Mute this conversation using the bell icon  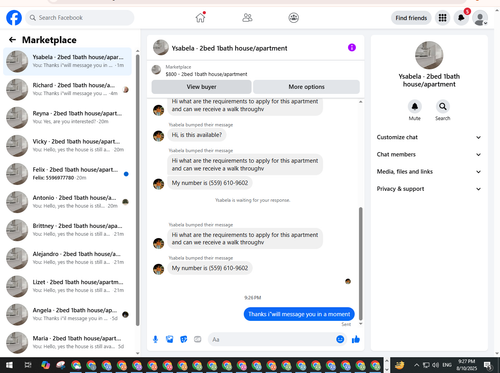[414, 106]
